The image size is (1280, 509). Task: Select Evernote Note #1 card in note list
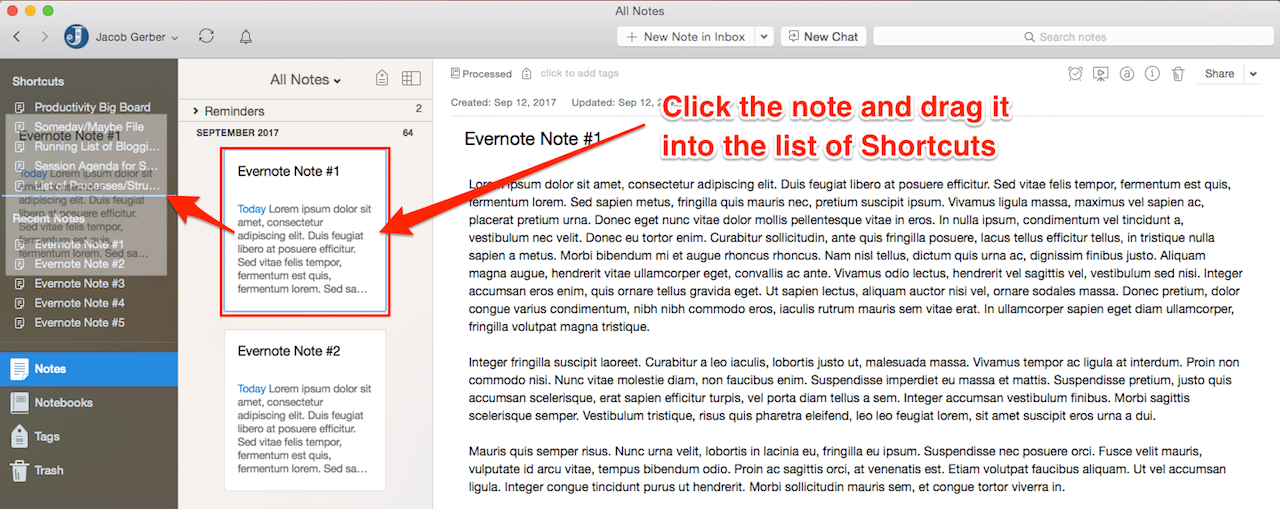point(305,232)
